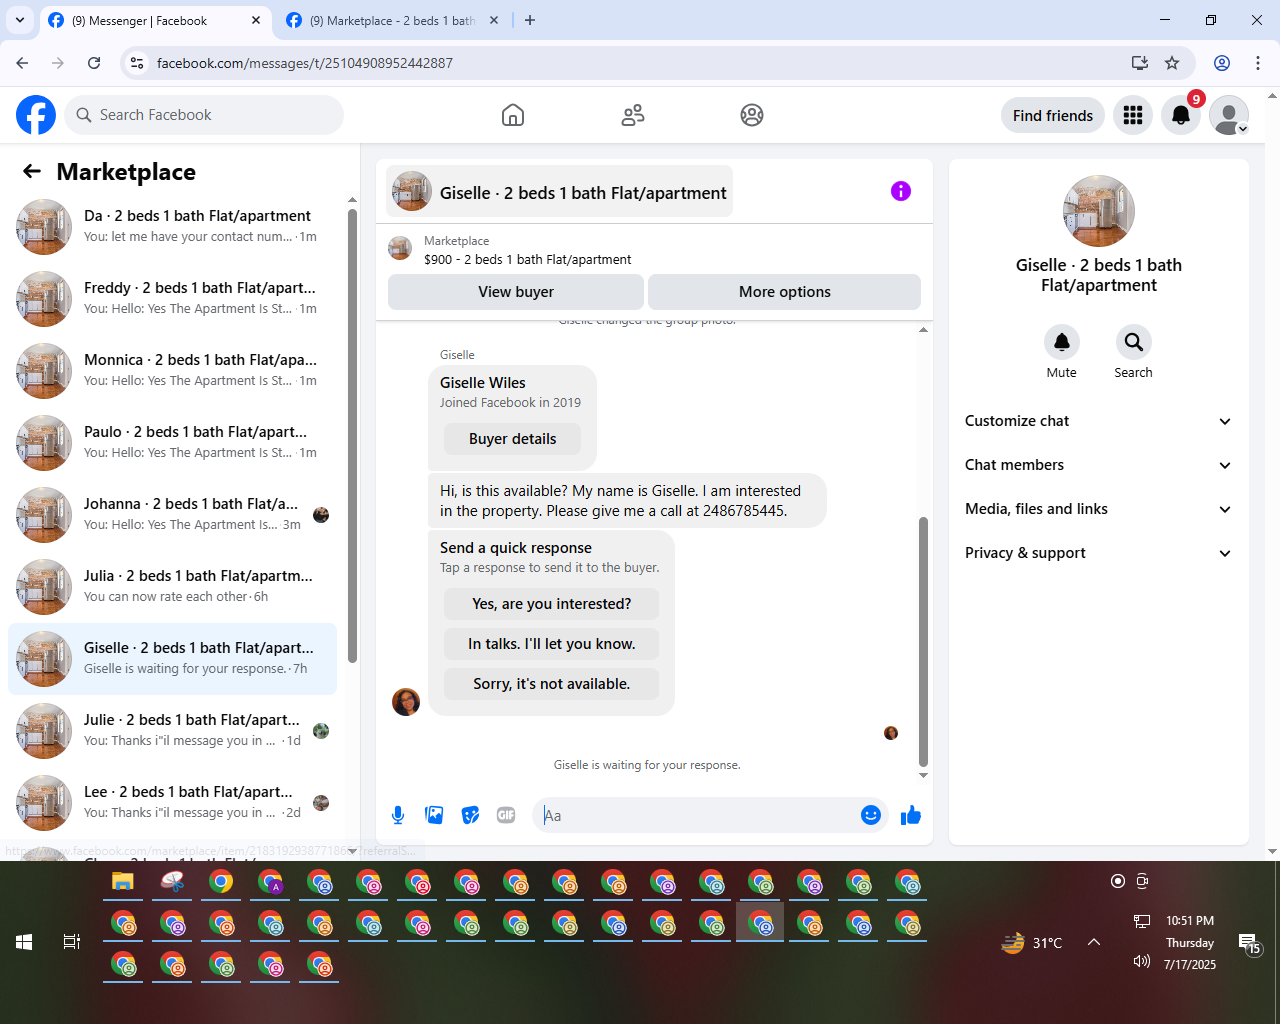Open the Chrome tab search dropdown
The width and height of the screenshot is (1280, 1024).
point(20,20)
